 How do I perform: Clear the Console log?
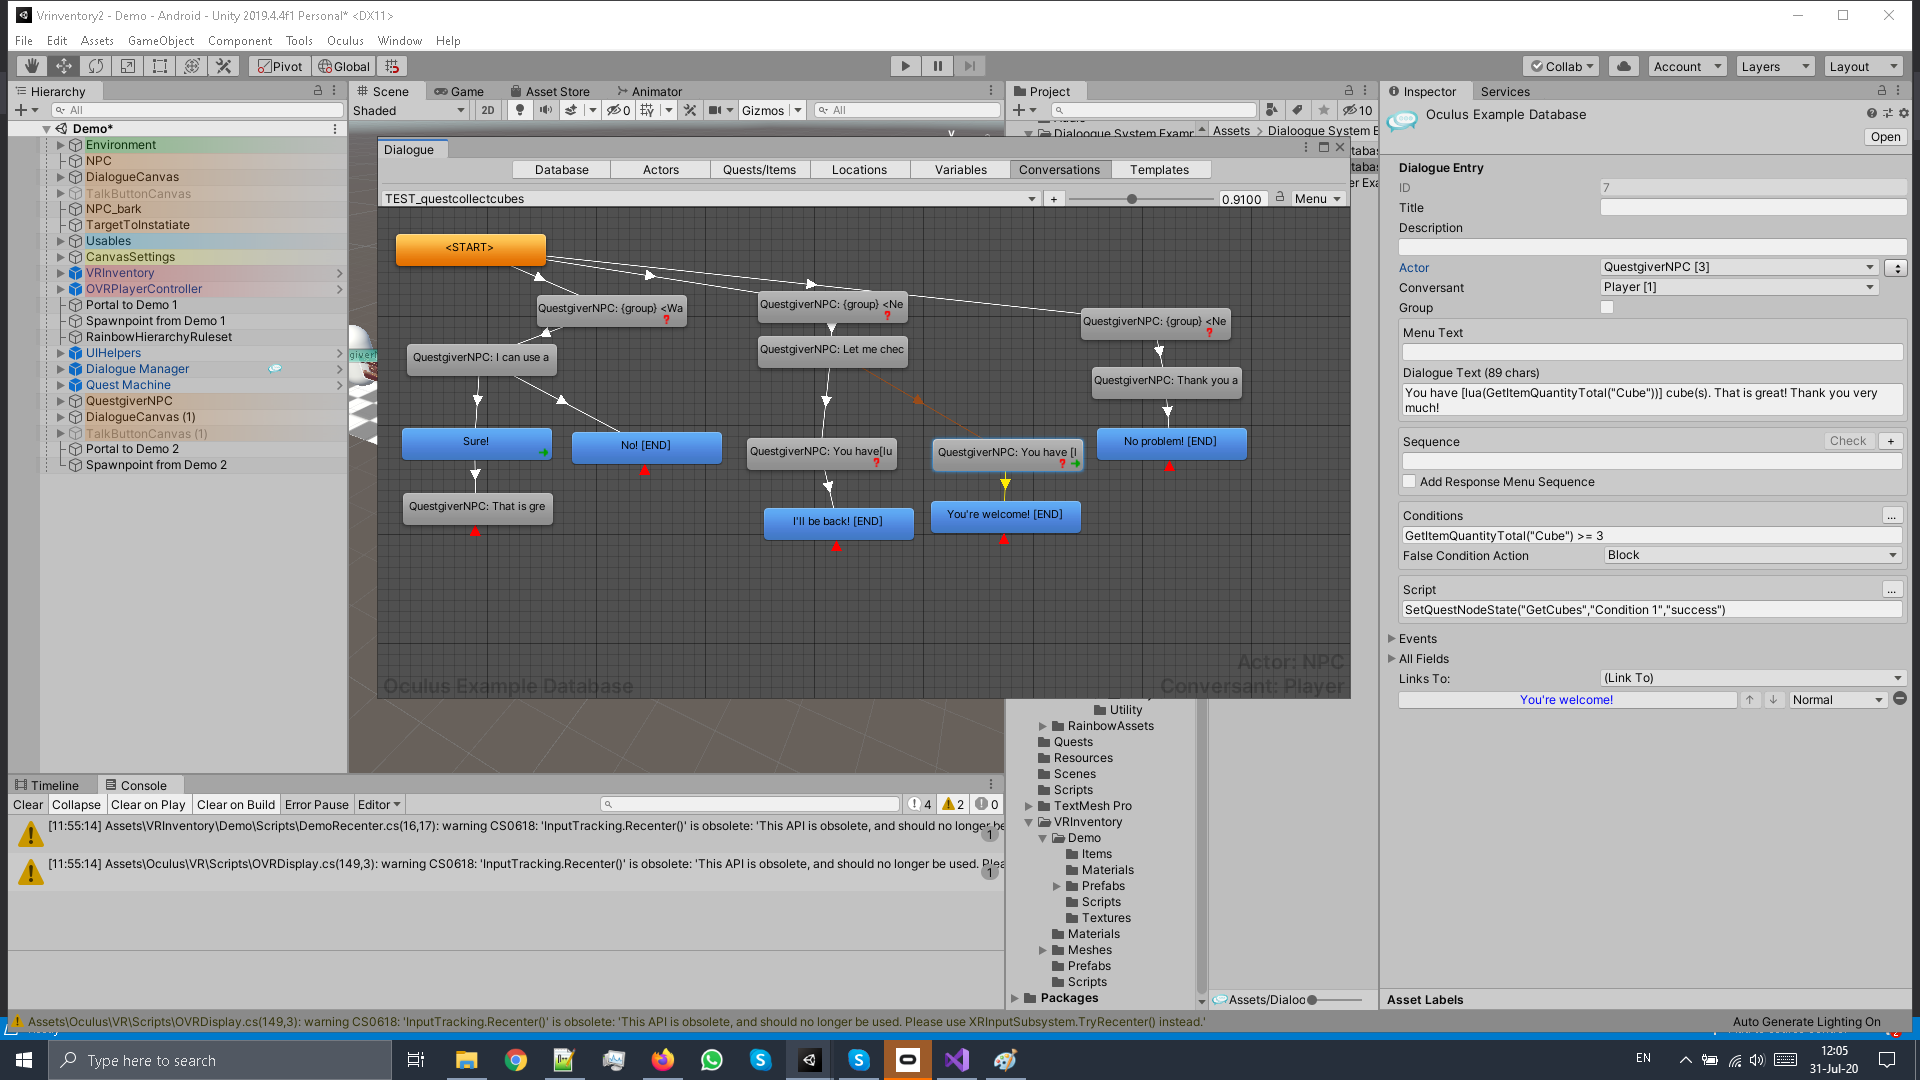click(x=28, y=805)
